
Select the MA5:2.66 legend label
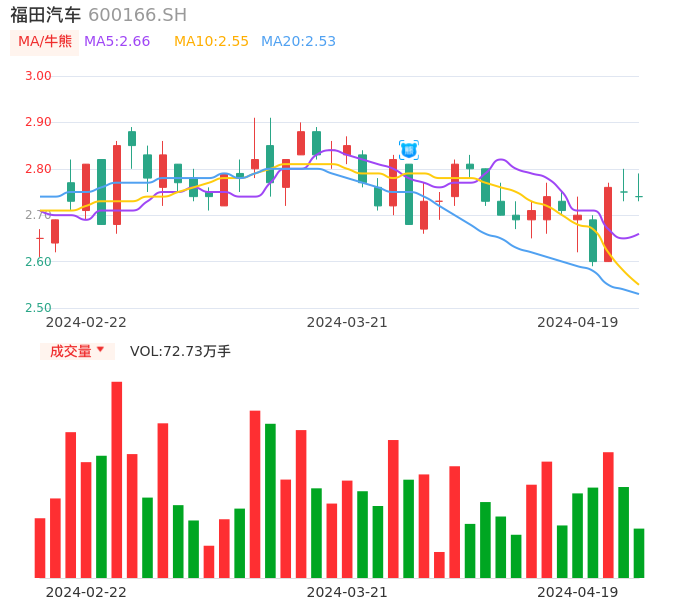click(117, 42)
